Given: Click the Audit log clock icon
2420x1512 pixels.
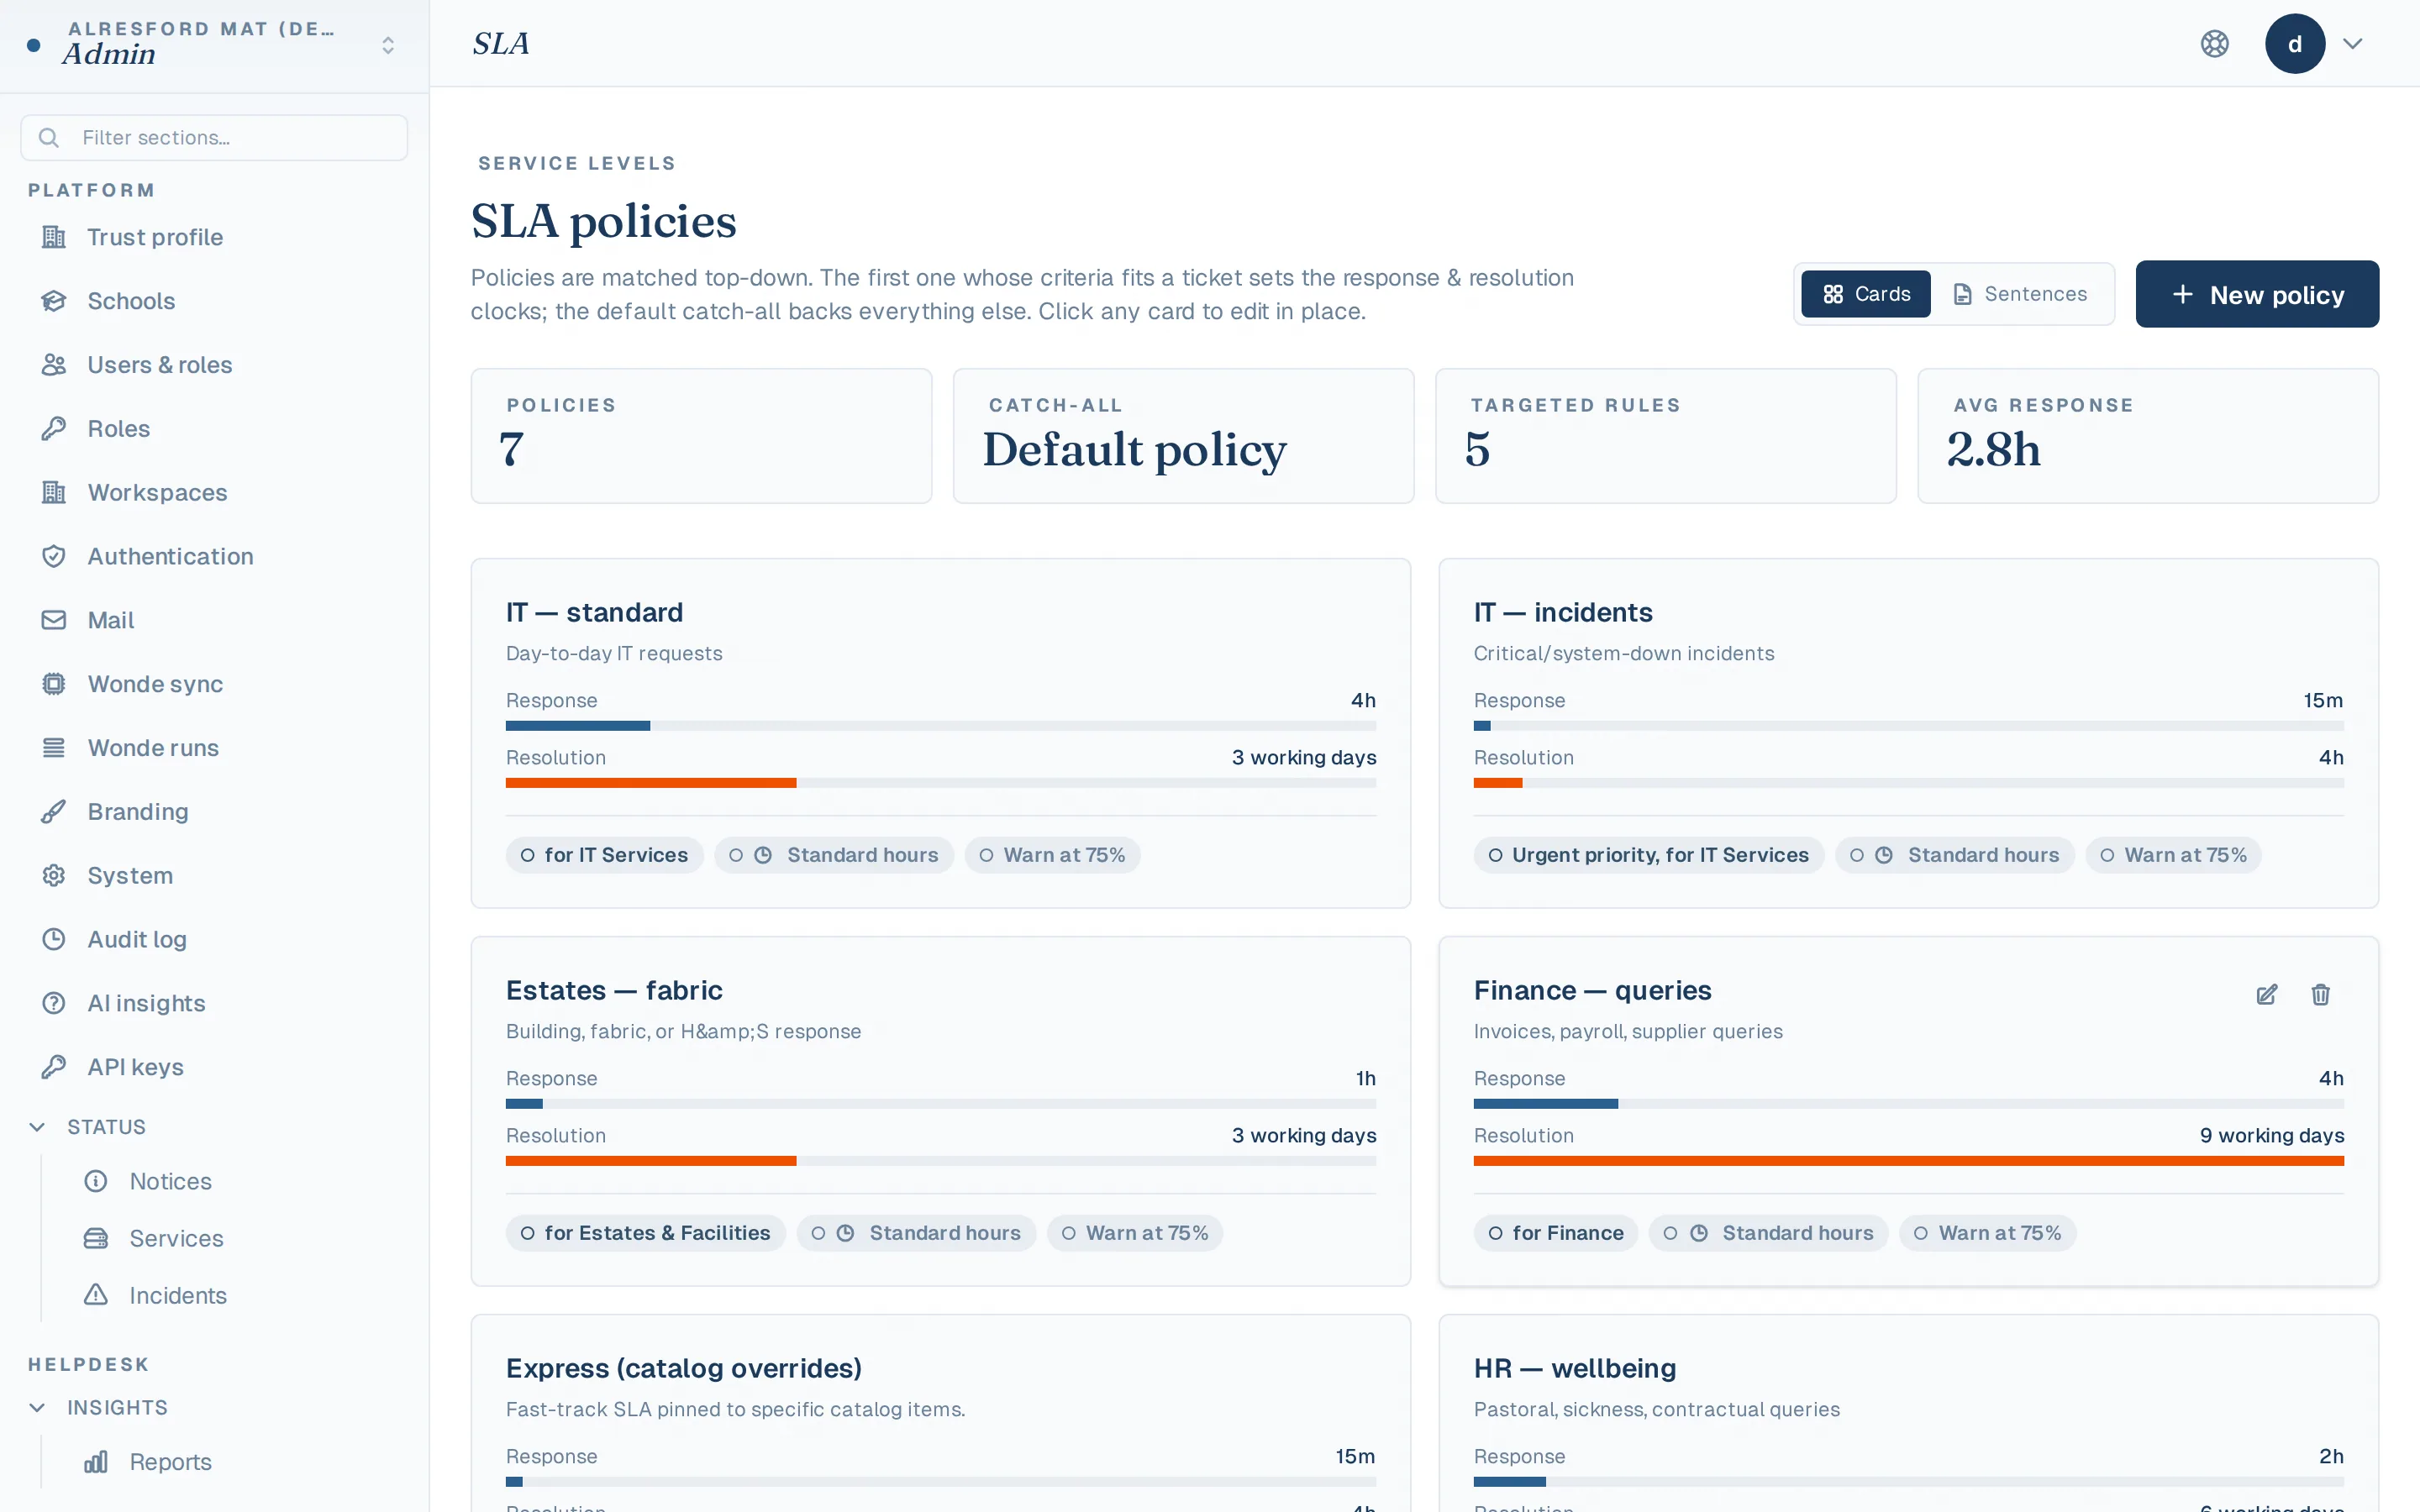Looking at the screenshot, I should click(54, 939).
